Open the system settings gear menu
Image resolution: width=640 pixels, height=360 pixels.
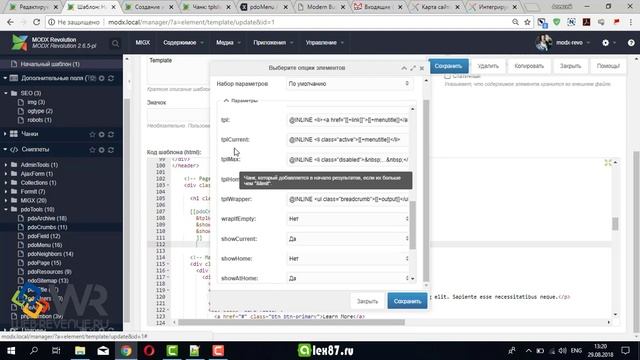(605, 42)
